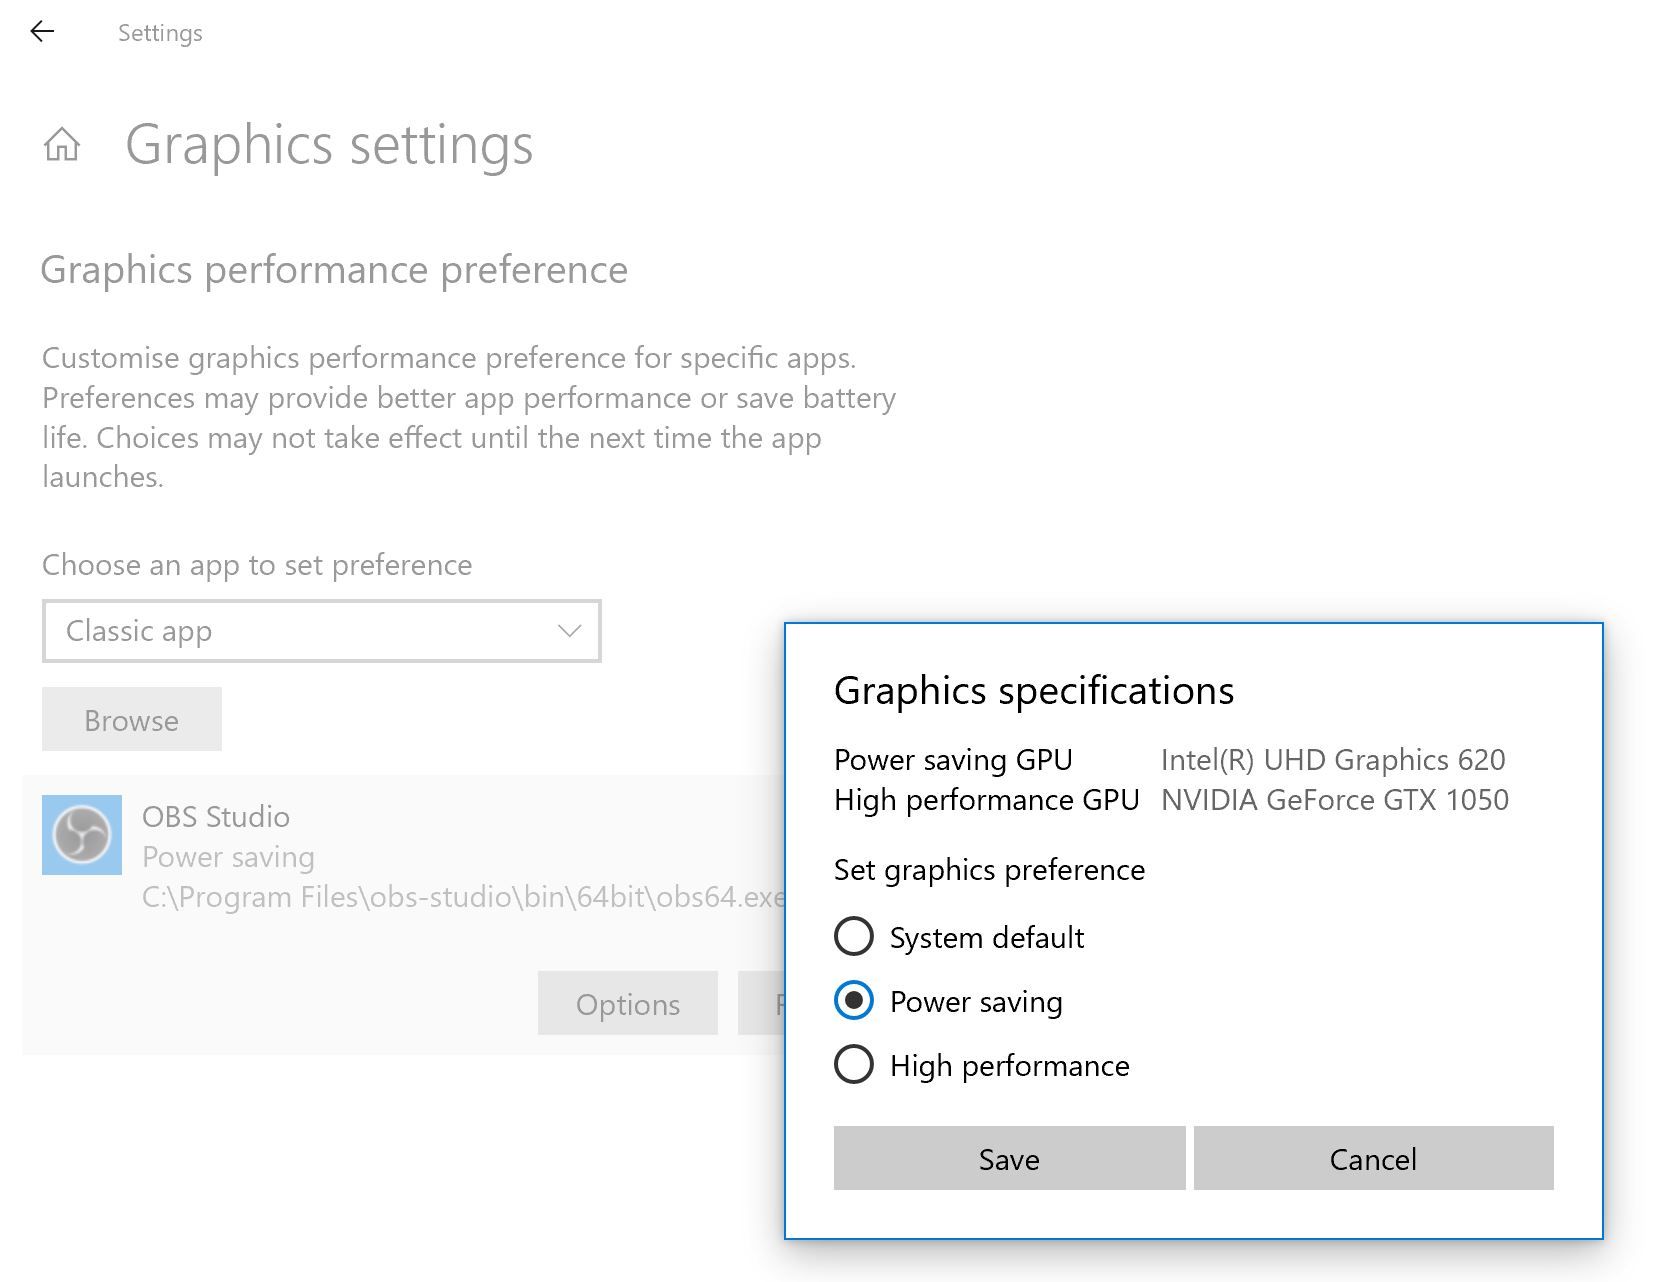This screenshot has width=1657, height=1282.
Task: Open Options for OBS Studio
Action: [x=627, y=1004]
